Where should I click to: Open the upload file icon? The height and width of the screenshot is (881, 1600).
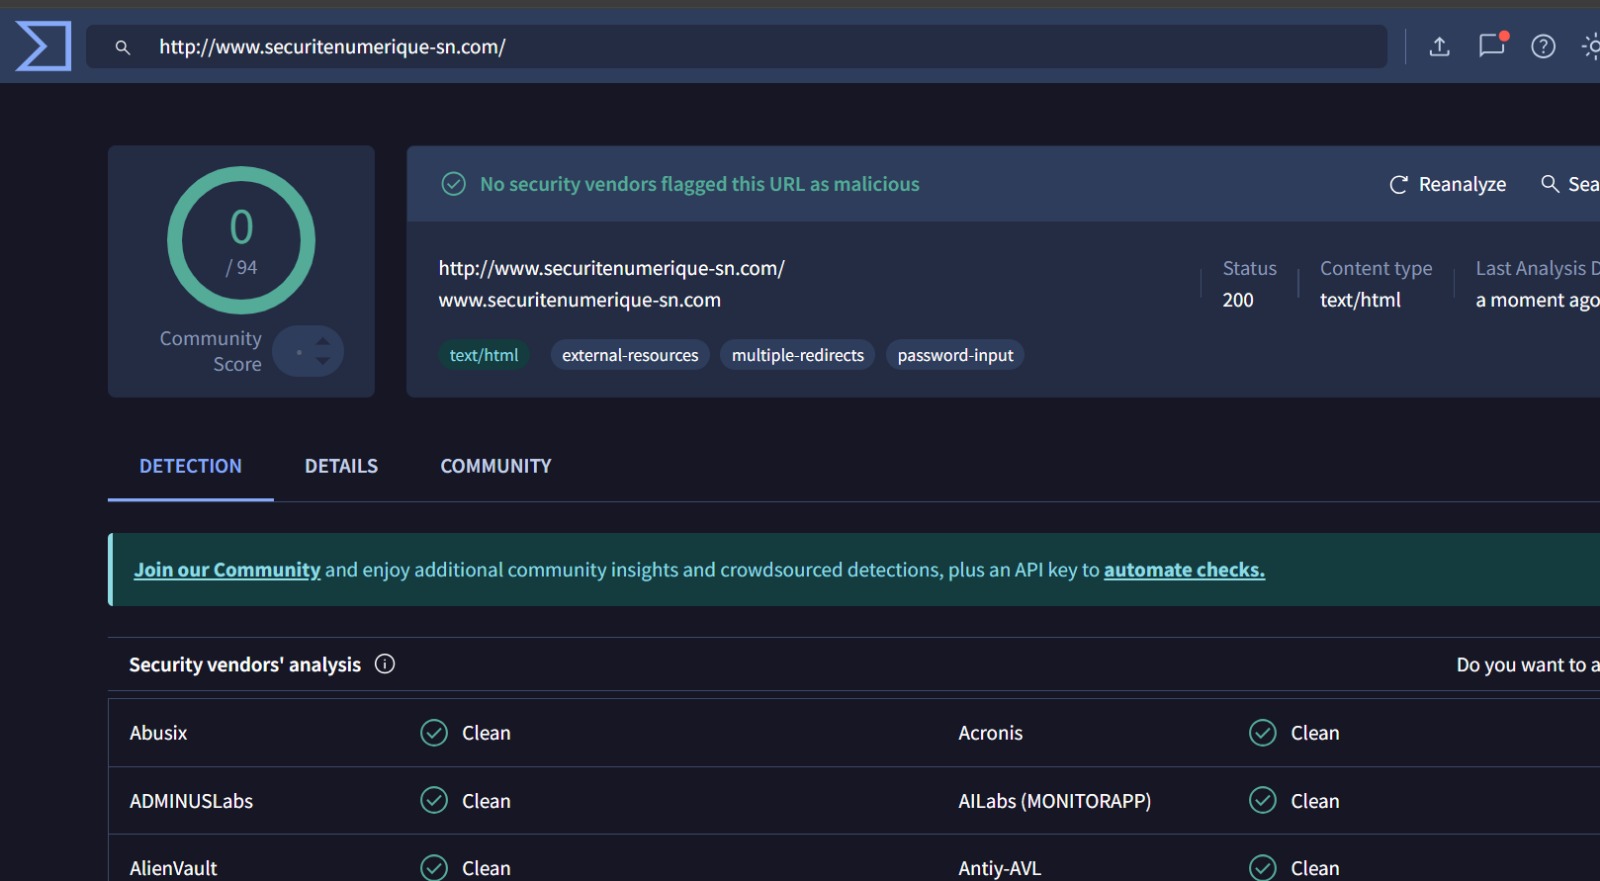coord(1439,46)
